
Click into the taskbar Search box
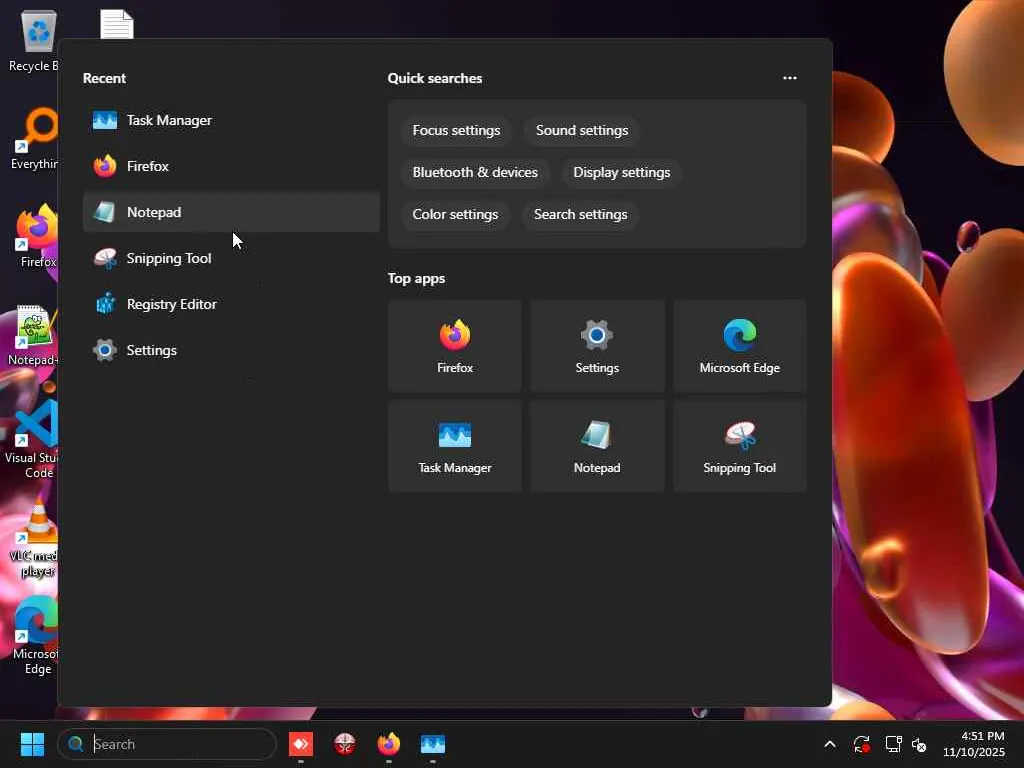coord(167,744)
